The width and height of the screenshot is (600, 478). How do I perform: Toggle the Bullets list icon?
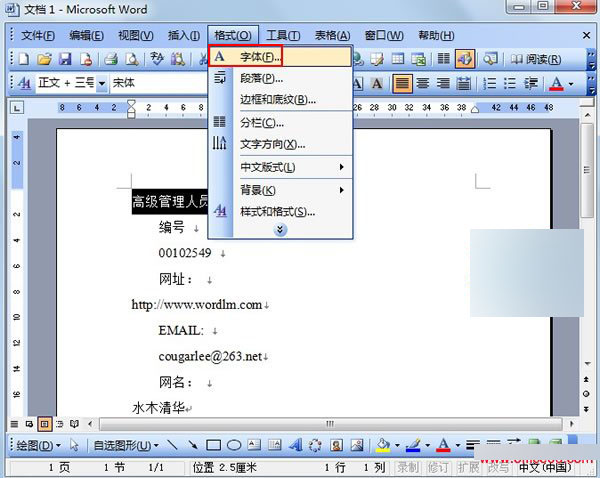pyautogui.click(x=510, y=83)
